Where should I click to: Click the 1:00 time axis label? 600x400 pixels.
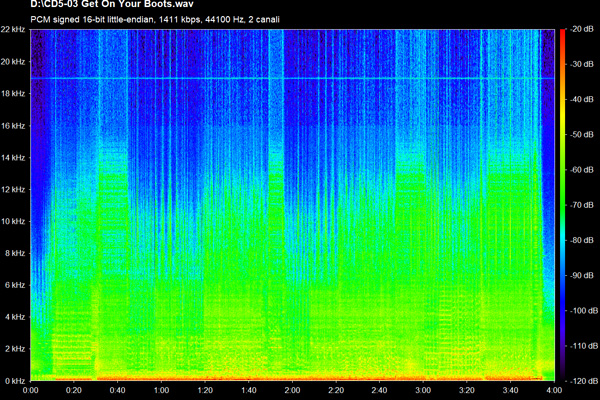[x=160, y=391]
